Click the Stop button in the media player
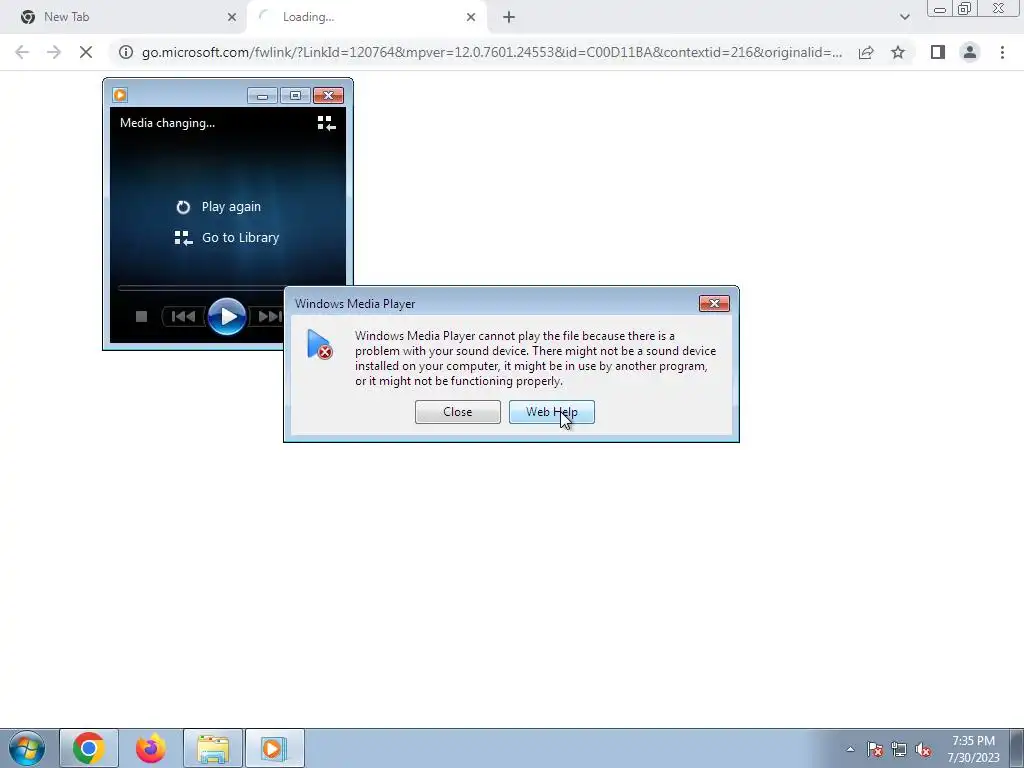This screenshot has height=768, width=1024. point(141,317)
